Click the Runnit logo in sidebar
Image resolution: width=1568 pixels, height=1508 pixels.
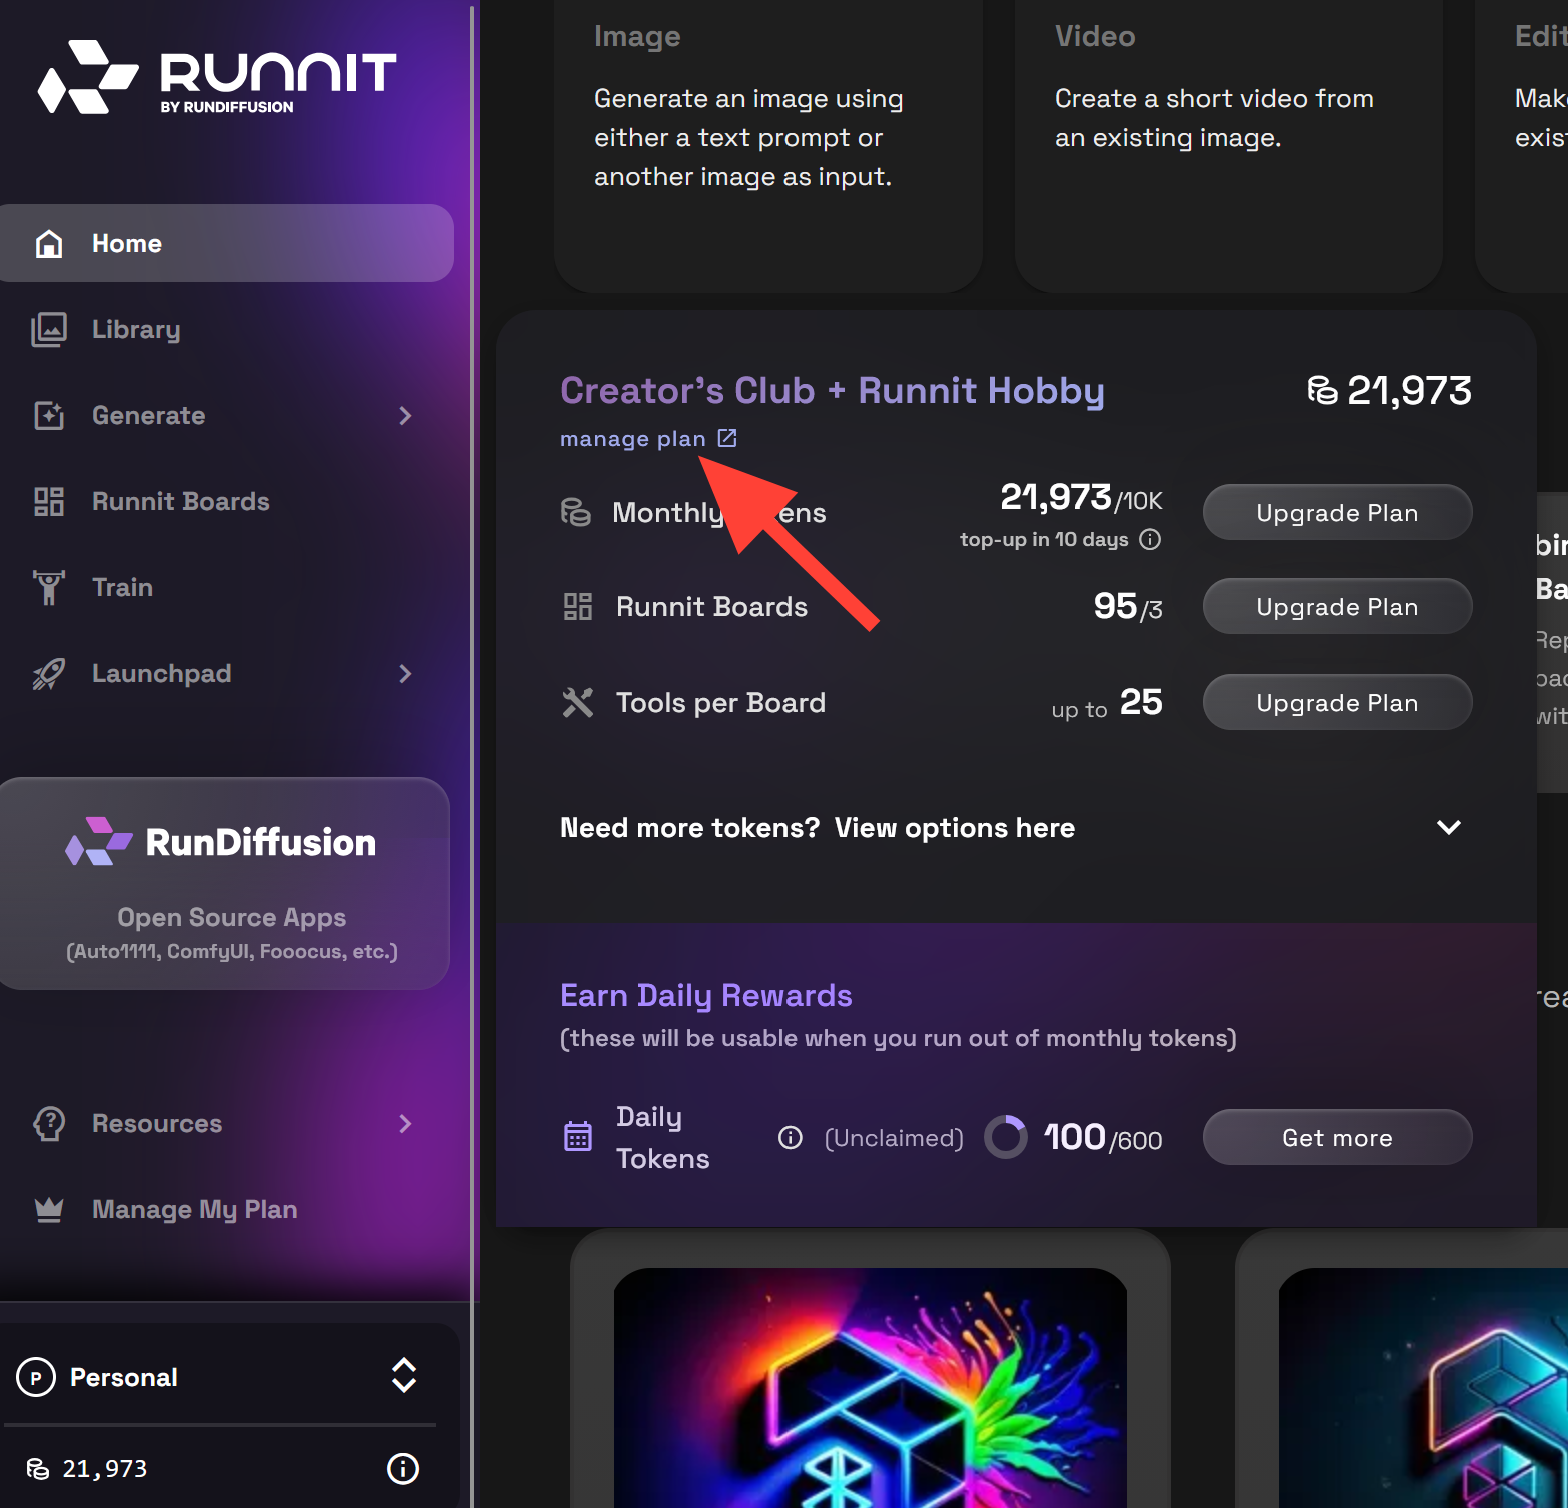(217, 77)
